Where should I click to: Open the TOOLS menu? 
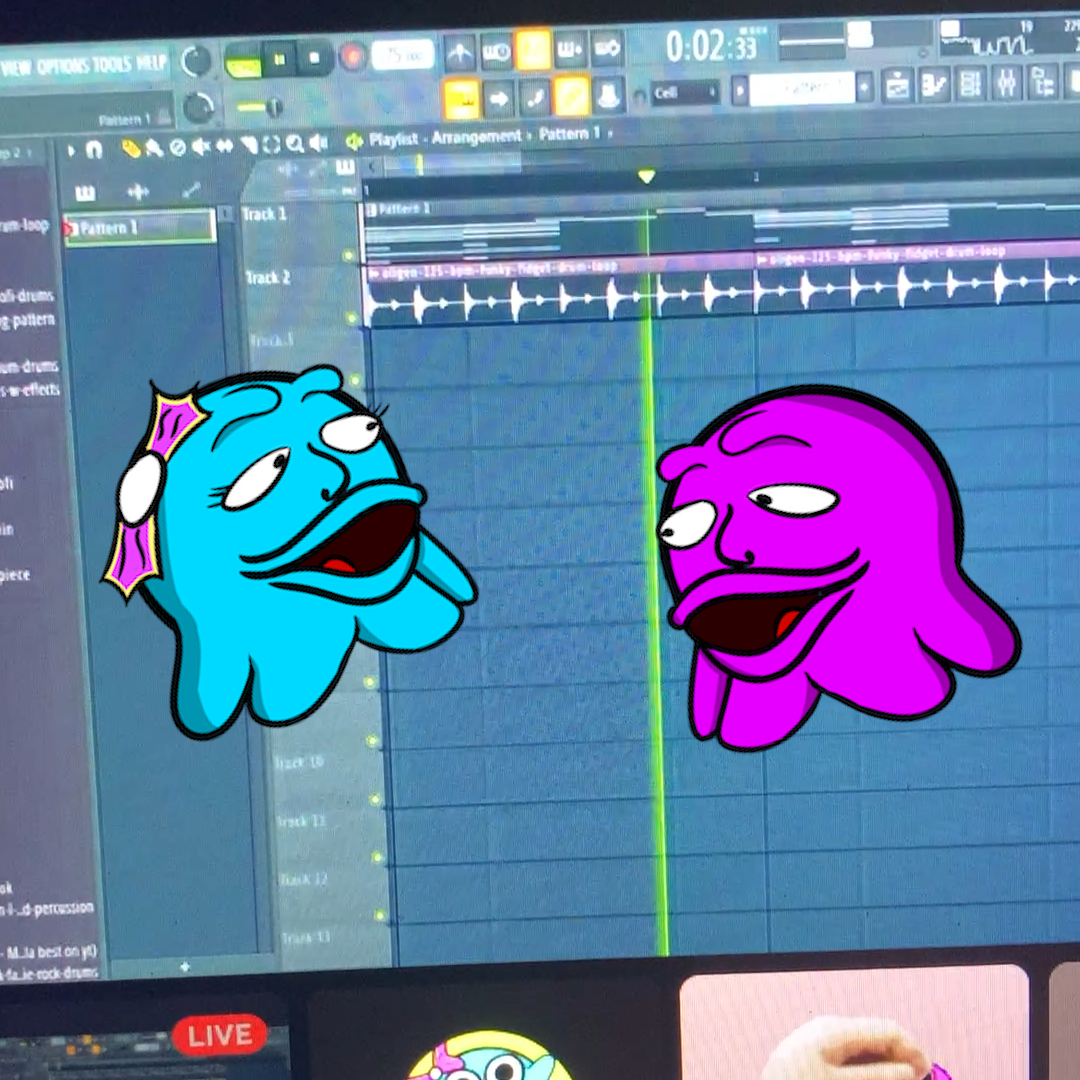111,64
